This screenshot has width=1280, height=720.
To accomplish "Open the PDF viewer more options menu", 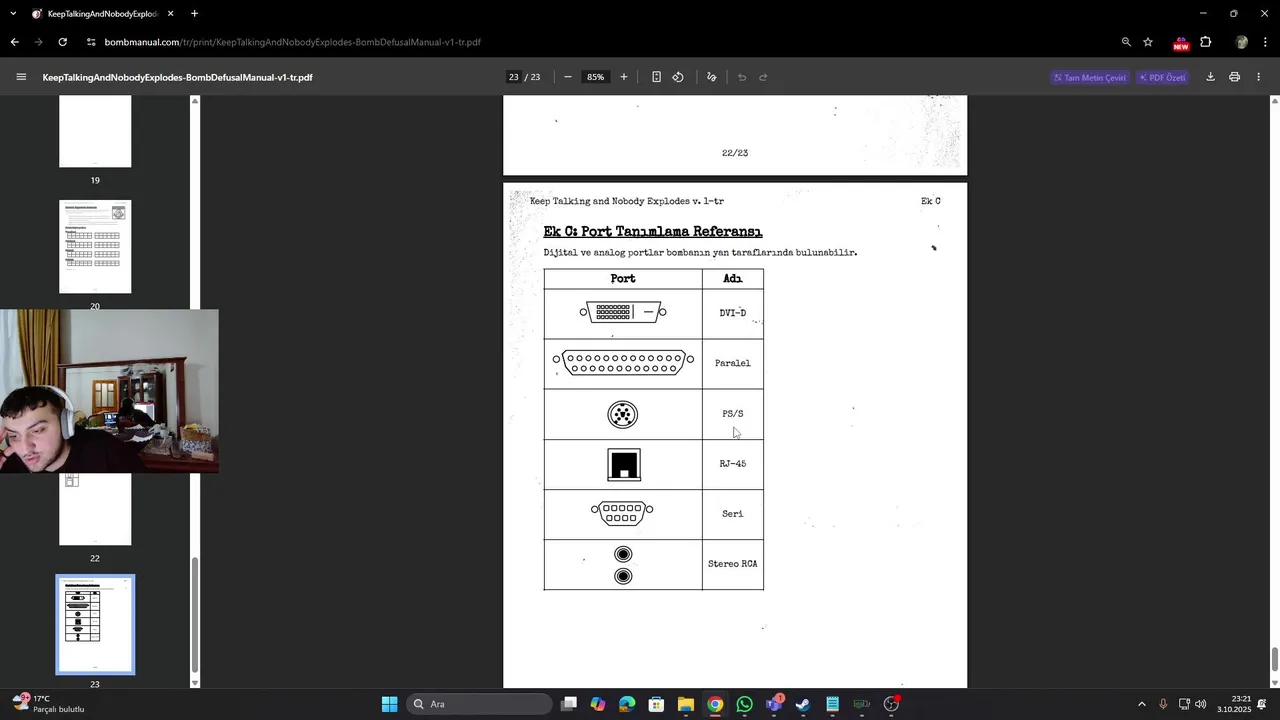I will 1258,77.
